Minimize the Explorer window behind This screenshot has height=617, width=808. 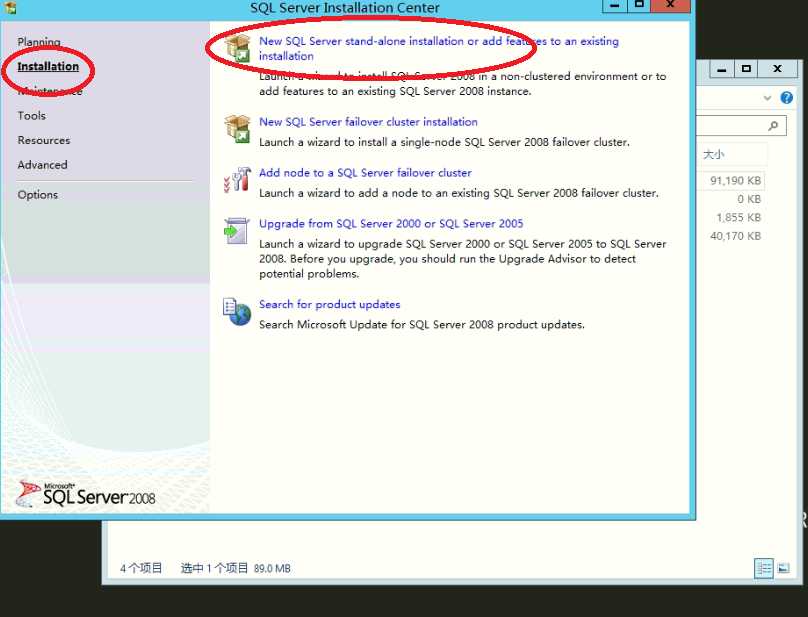tap(721, 69)
